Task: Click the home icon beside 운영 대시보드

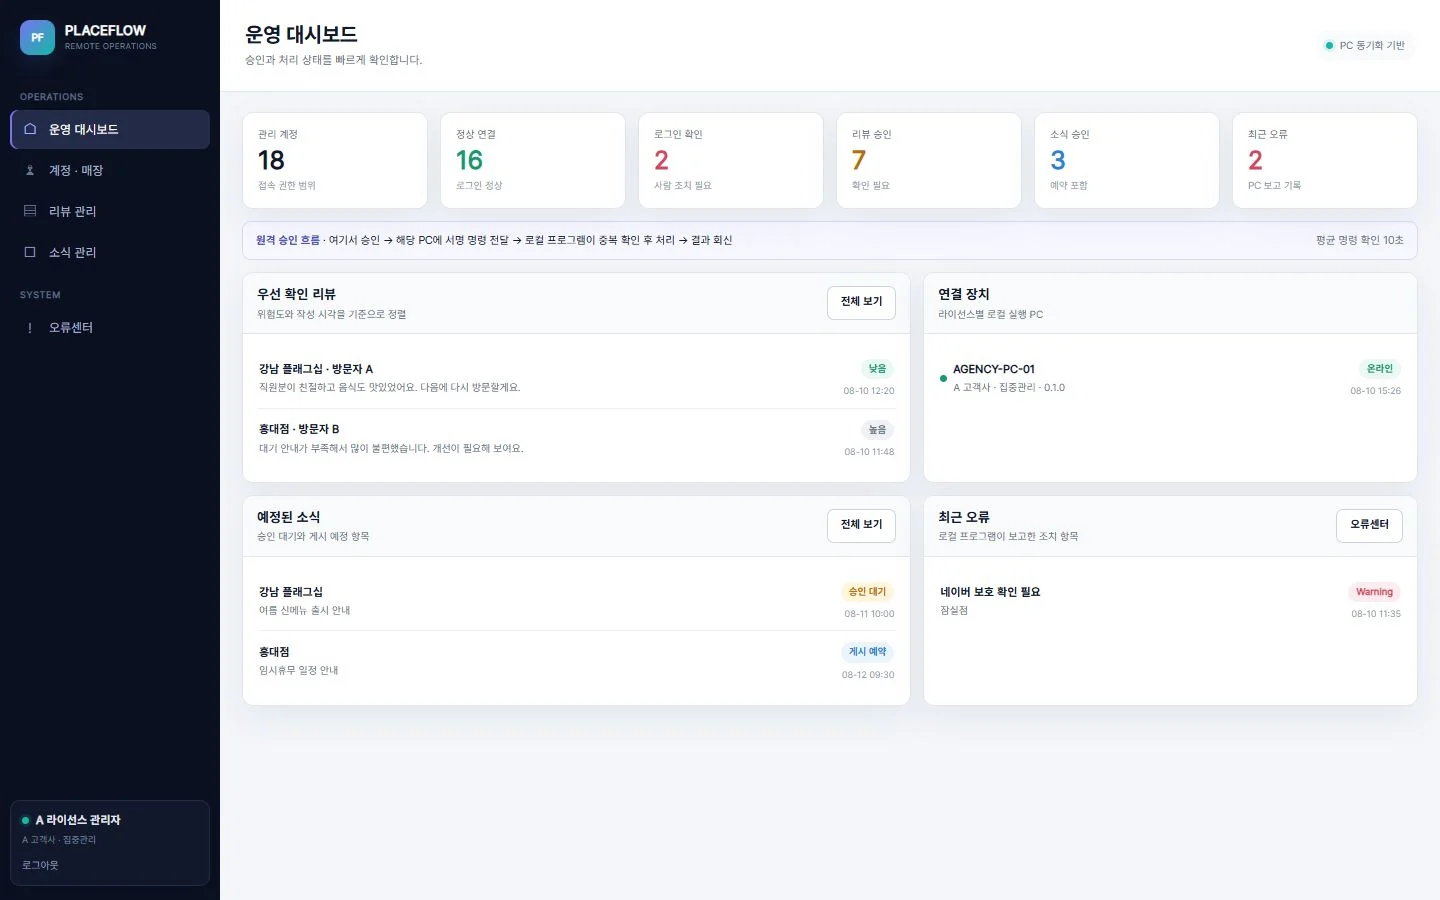Action: tap(30, 129)
